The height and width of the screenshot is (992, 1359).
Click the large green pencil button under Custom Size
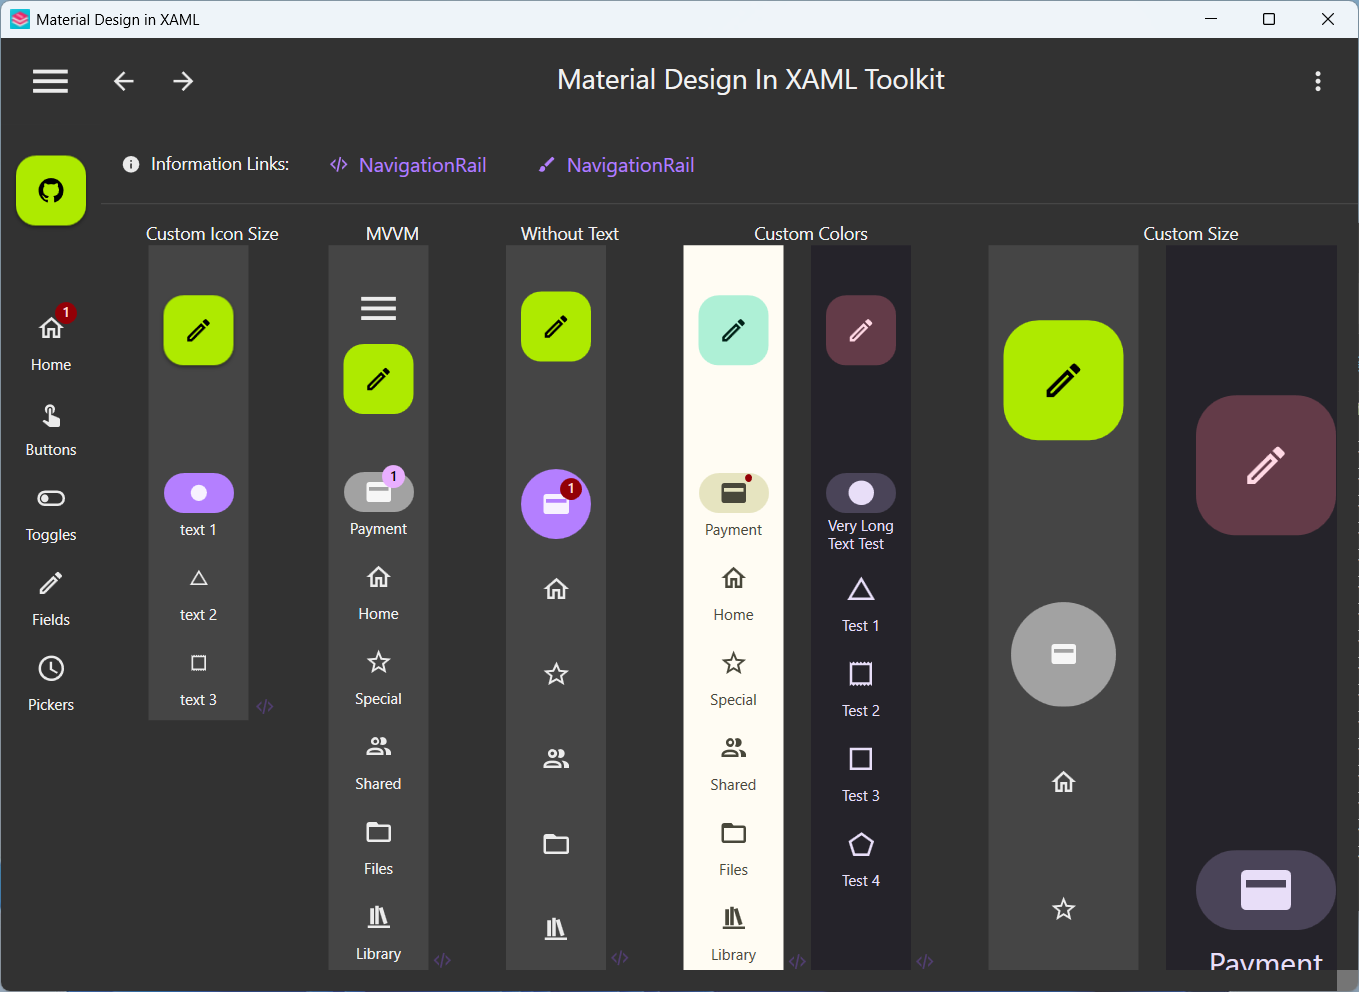tap(1064, 380)
